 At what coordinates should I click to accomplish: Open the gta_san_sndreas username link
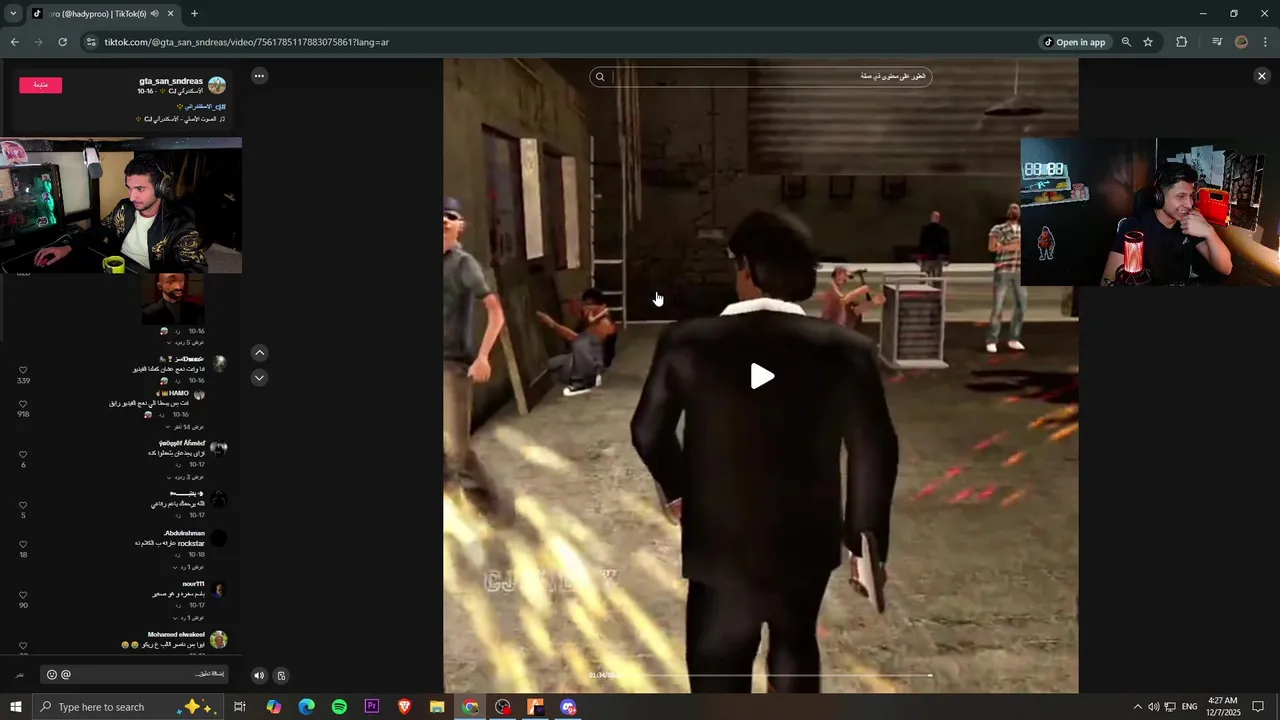[x=171, y=81]
